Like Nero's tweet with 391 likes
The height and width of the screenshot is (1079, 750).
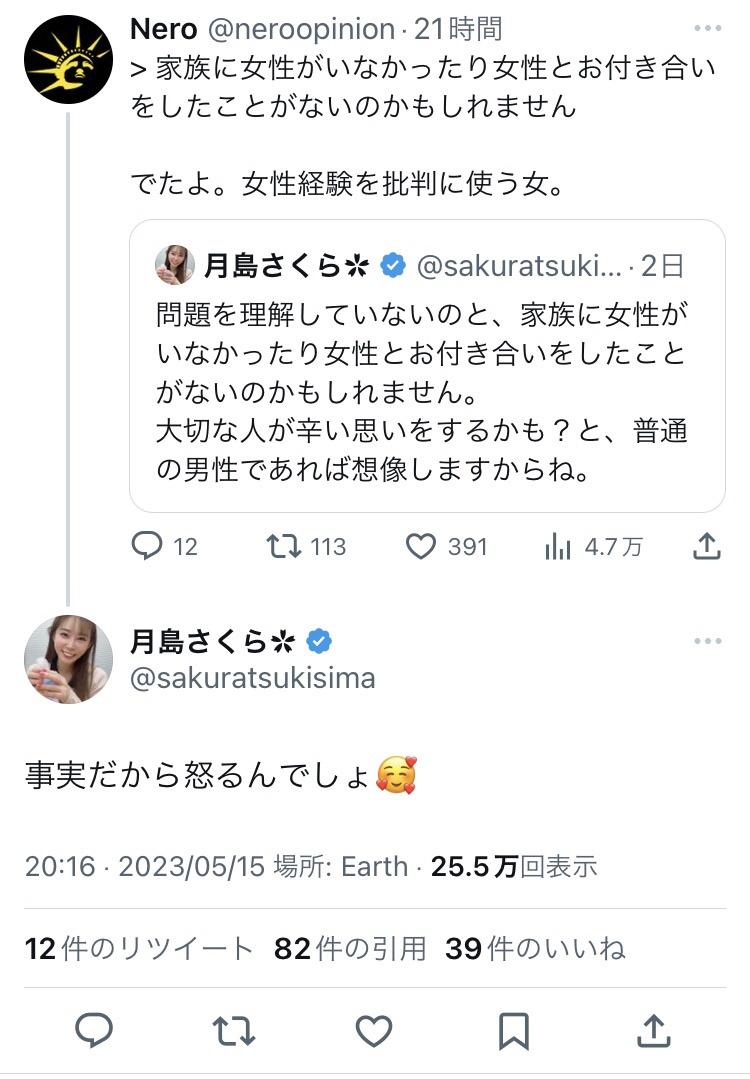421,546
